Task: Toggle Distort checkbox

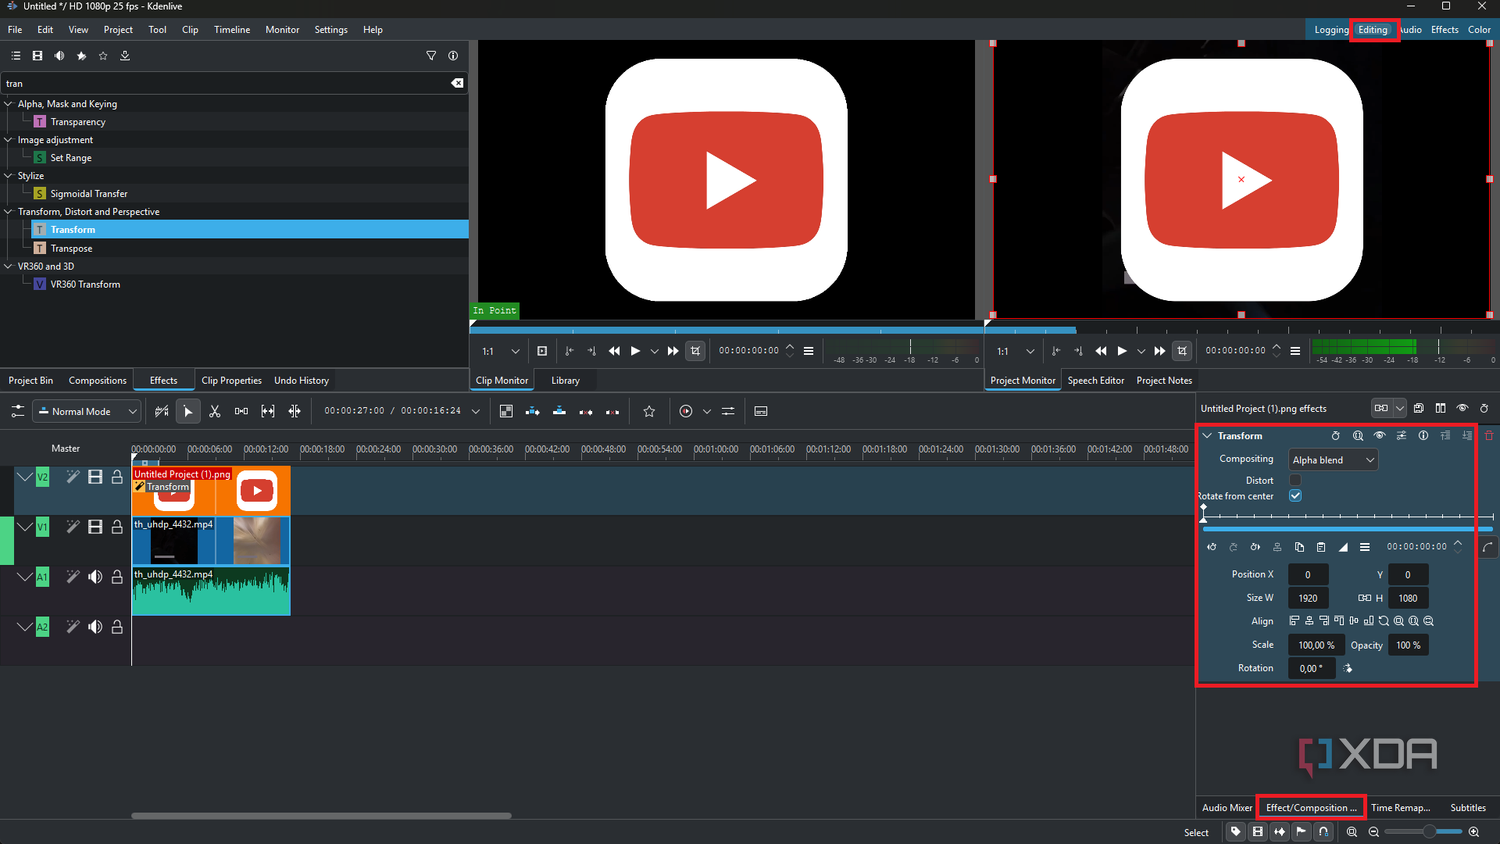Action: coord(1295,480)
